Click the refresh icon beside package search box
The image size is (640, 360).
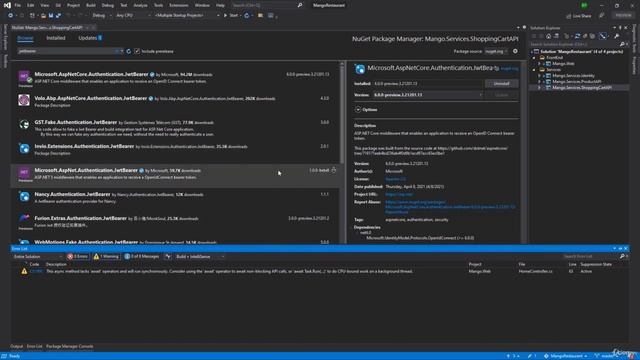129,51
